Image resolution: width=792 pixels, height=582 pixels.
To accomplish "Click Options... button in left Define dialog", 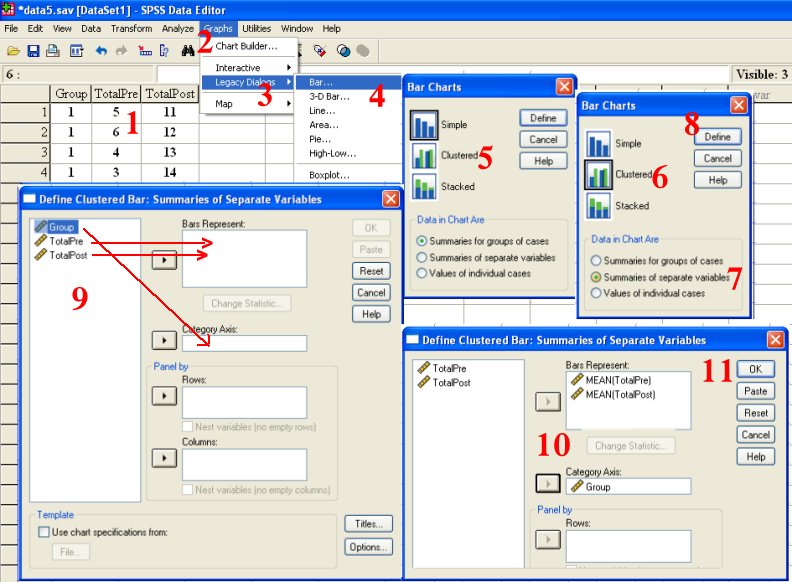I will tap(369, 547).
